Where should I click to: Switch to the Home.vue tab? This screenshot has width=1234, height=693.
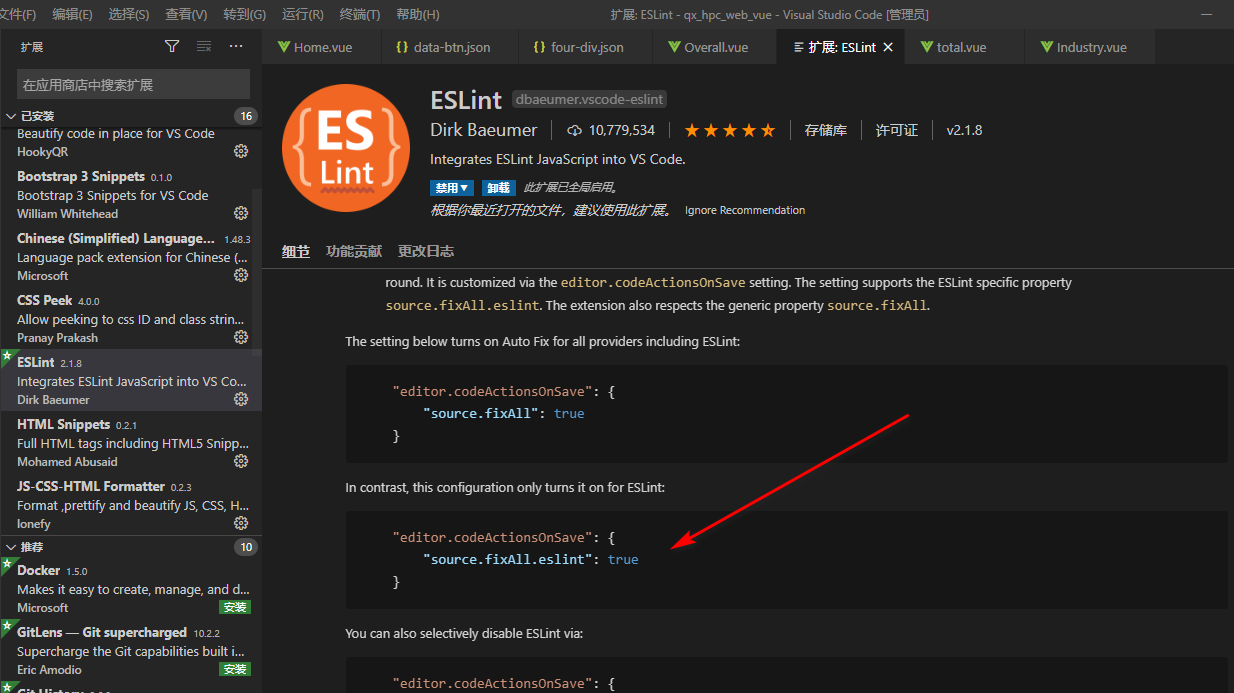(322, 47)
